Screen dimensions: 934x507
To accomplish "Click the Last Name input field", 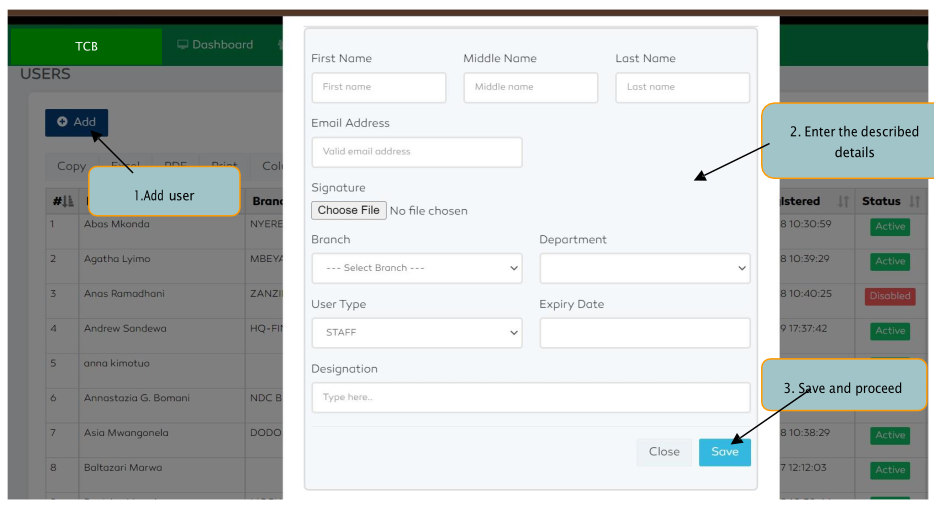I will (683, 87).
